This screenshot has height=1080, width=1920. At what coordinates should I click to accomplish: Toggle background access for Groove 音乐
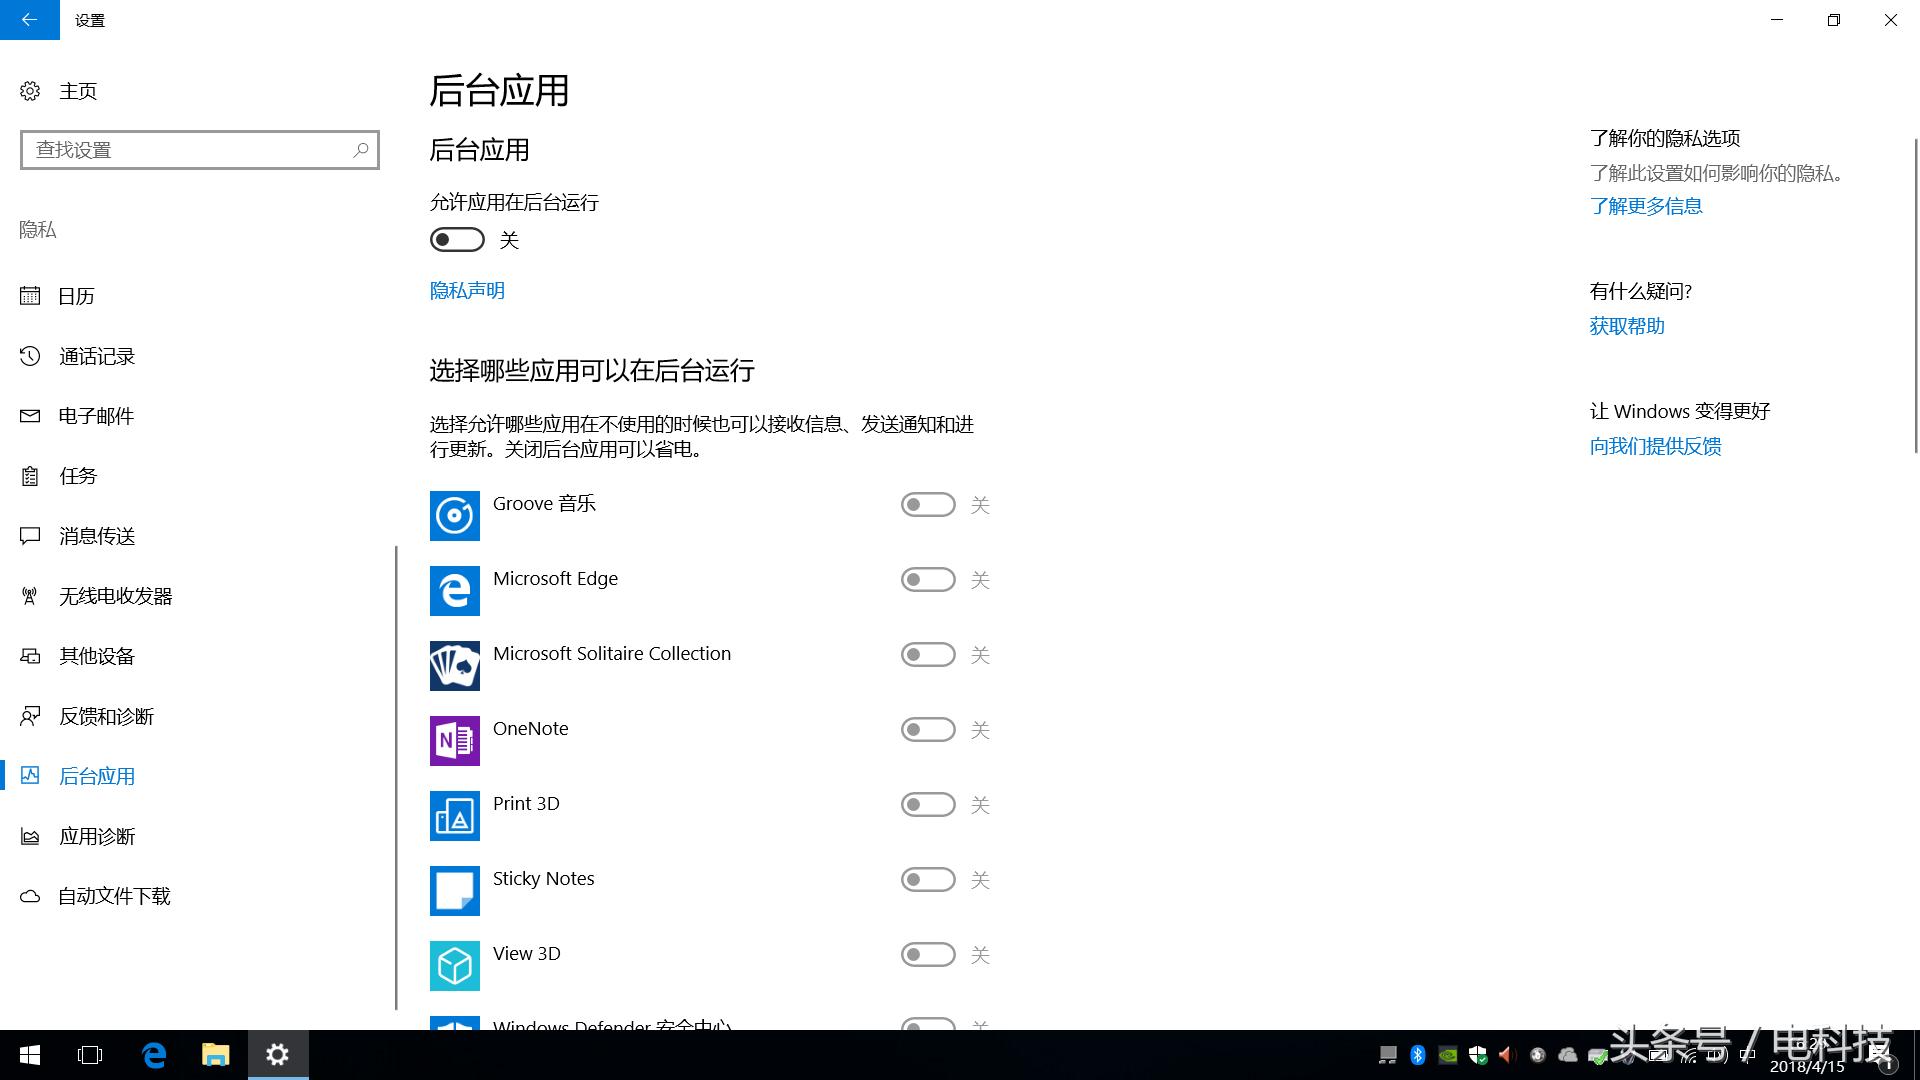pos(927,505)
